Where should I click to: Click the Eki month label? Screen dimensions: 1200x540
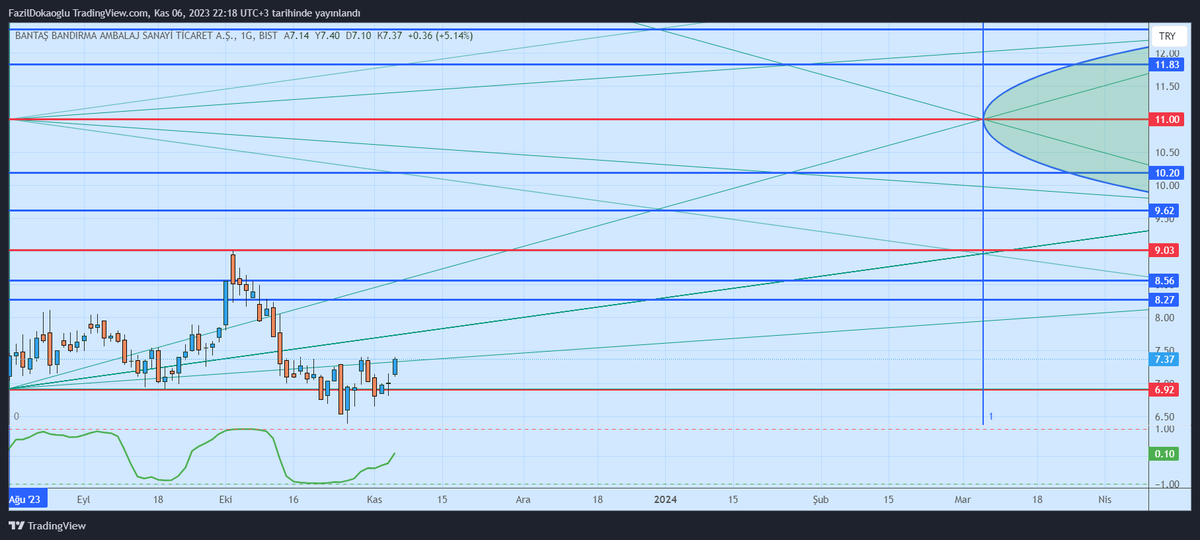pos(226,498)
